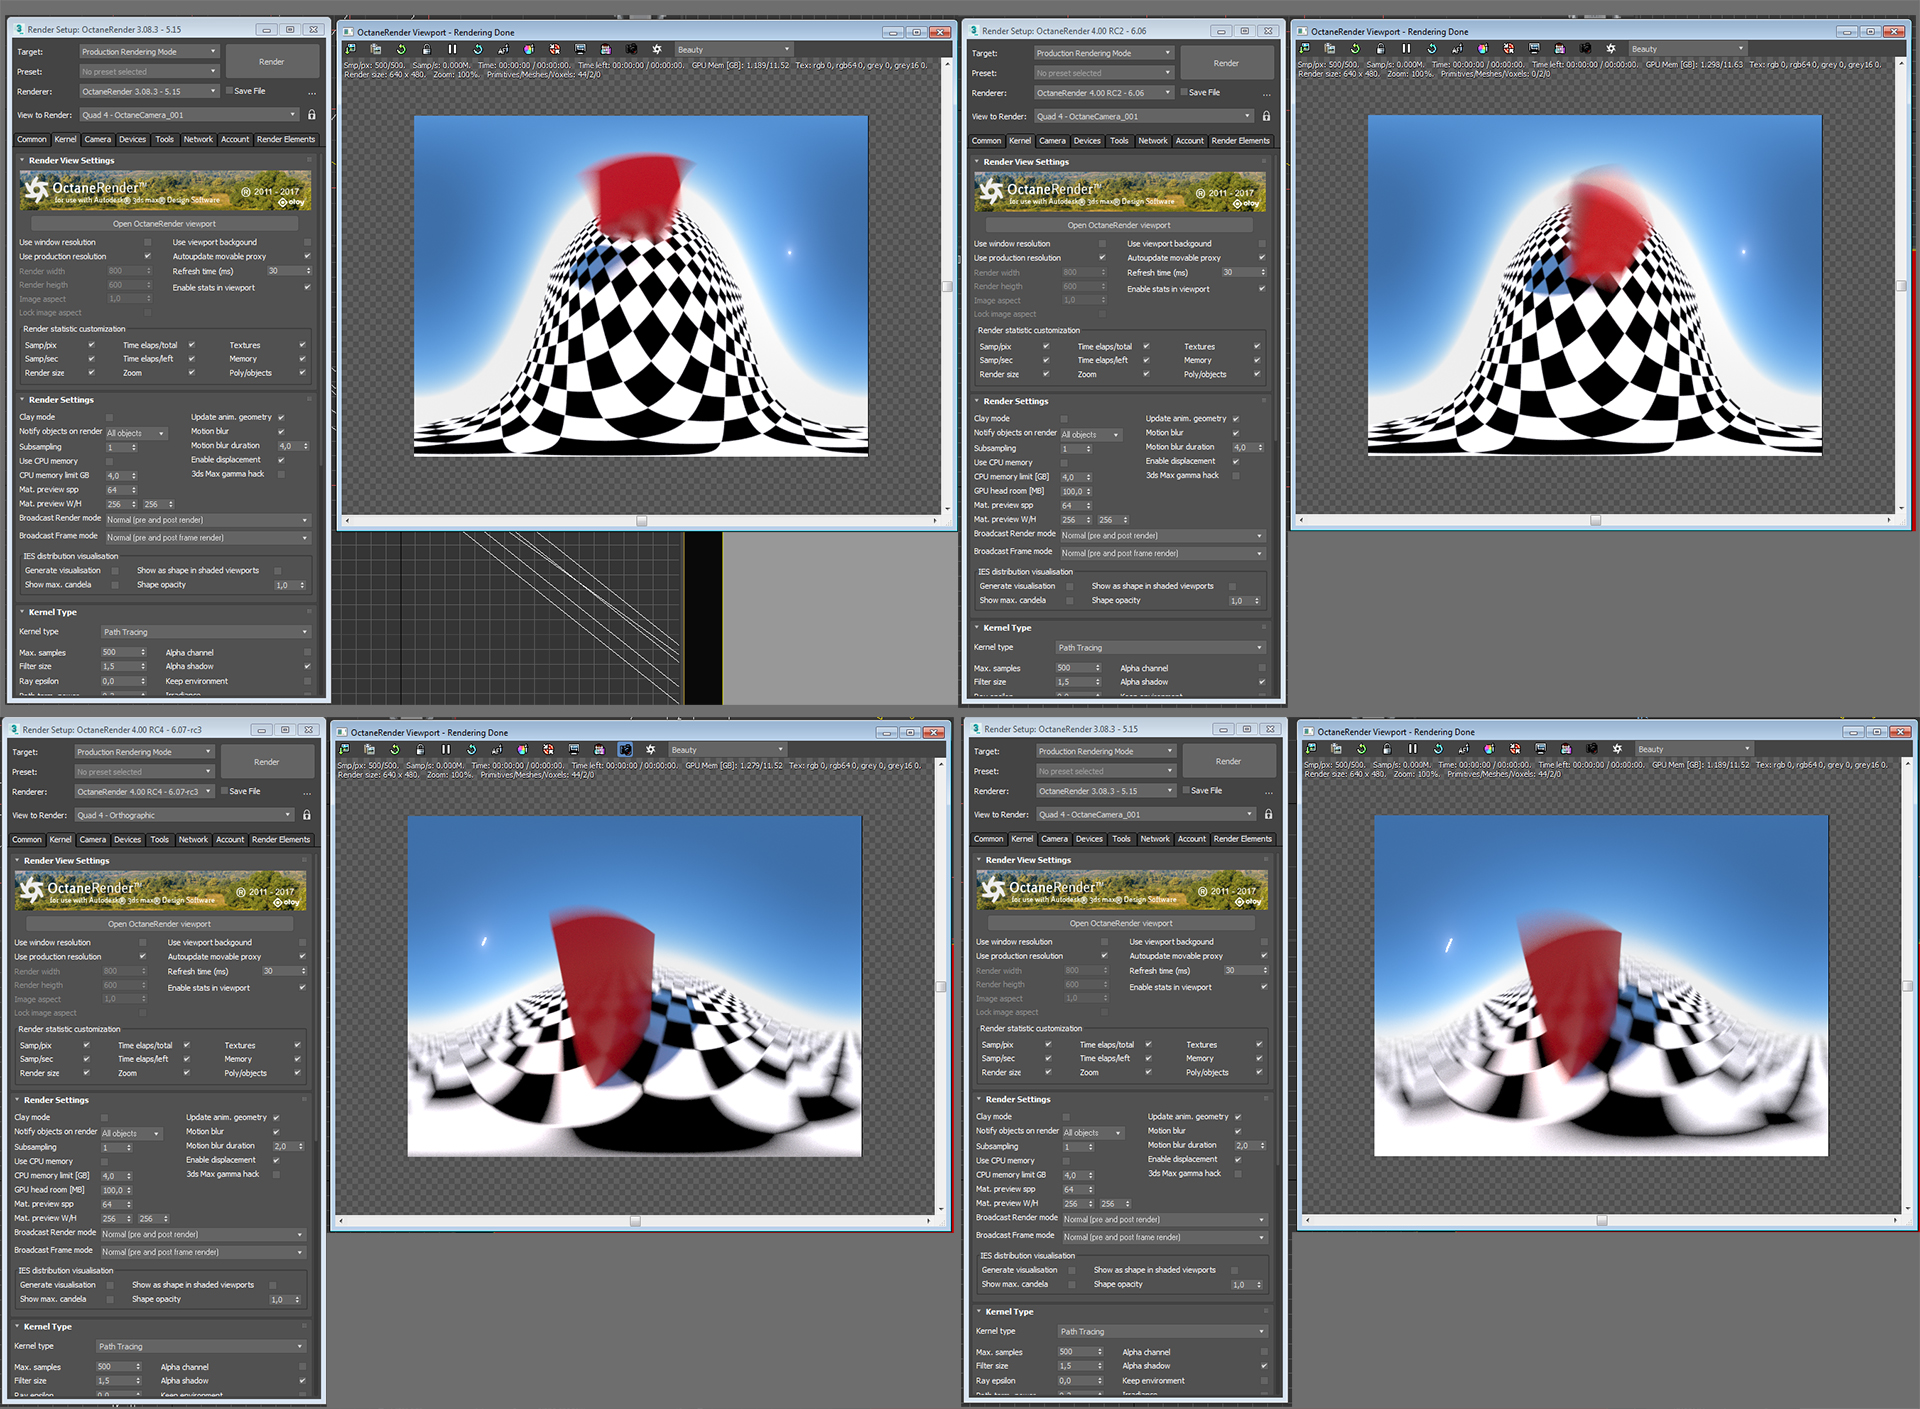
Task: Enable Save File in the 4.00 RC4 Render Setup
Action: click(x=222, y=791)
